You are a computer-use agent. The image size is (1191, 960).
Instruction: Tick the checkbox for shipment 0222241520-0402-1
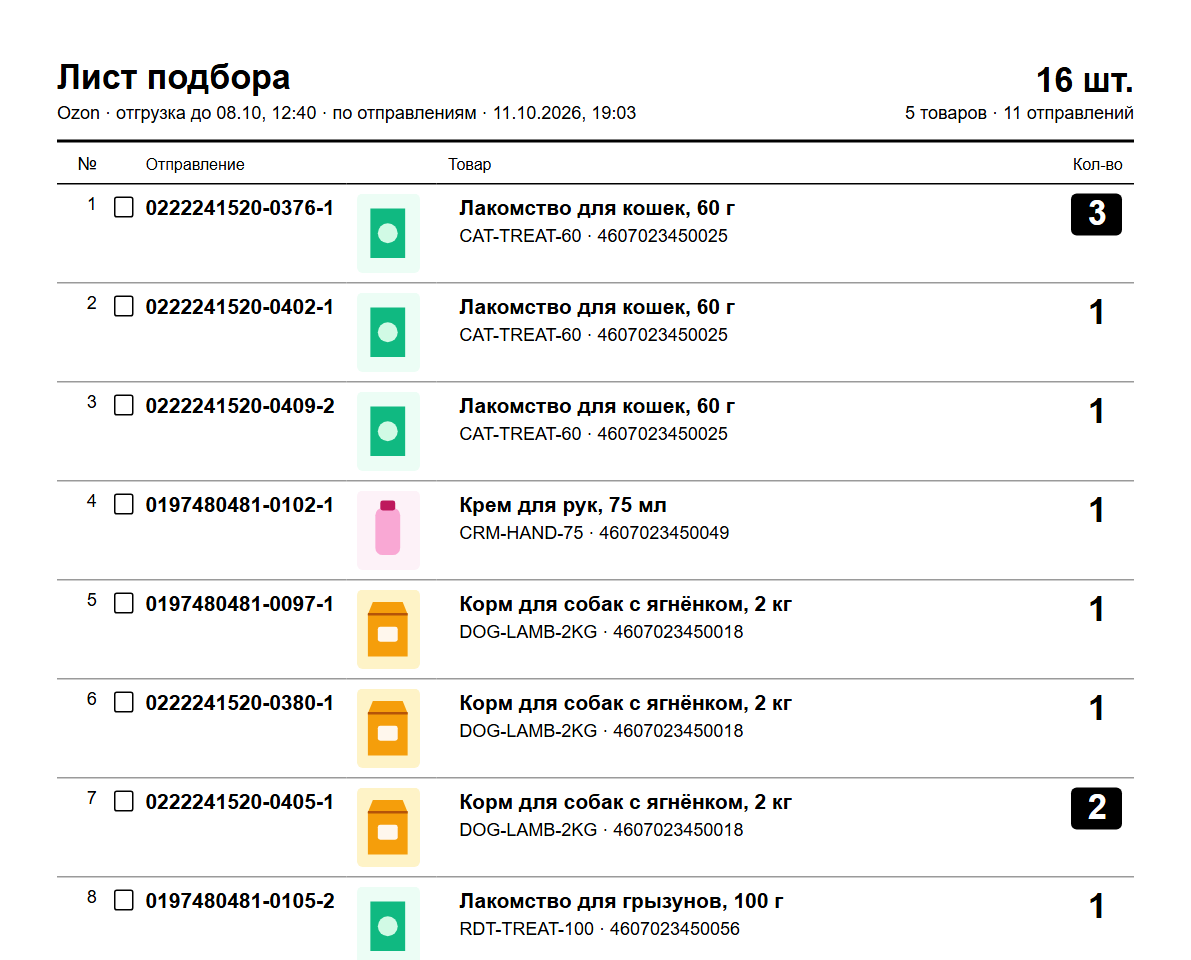coord(124,306)
